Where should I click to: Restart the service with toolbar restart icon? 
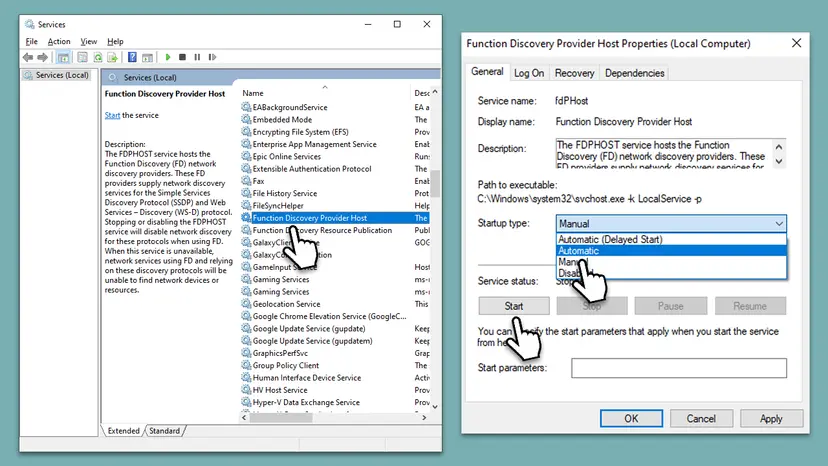[x=212, y=57]
